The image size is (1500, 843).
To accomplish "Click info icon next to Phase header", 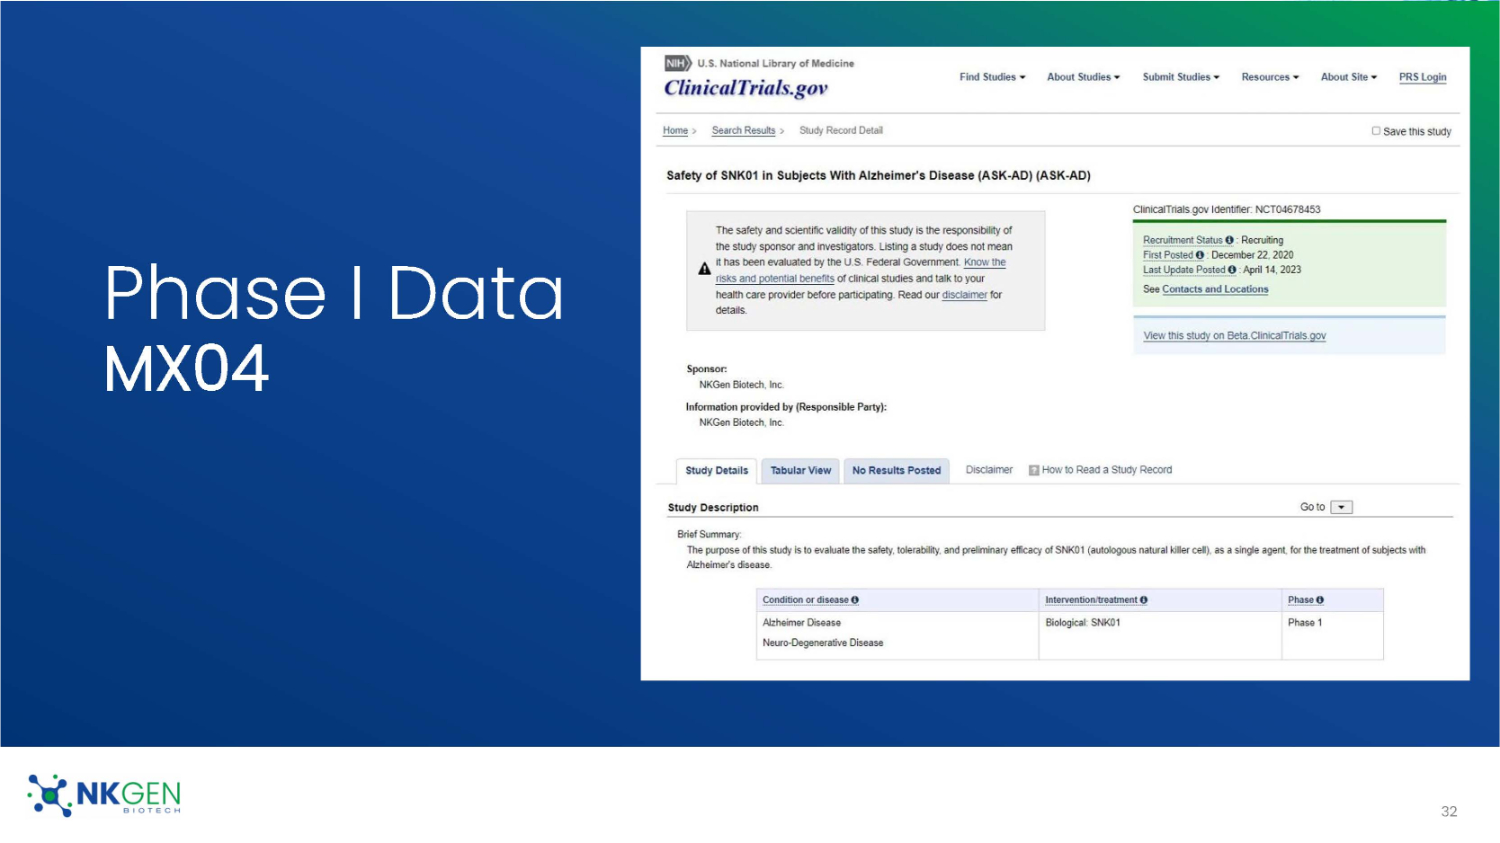I will tap(1320, 600).
